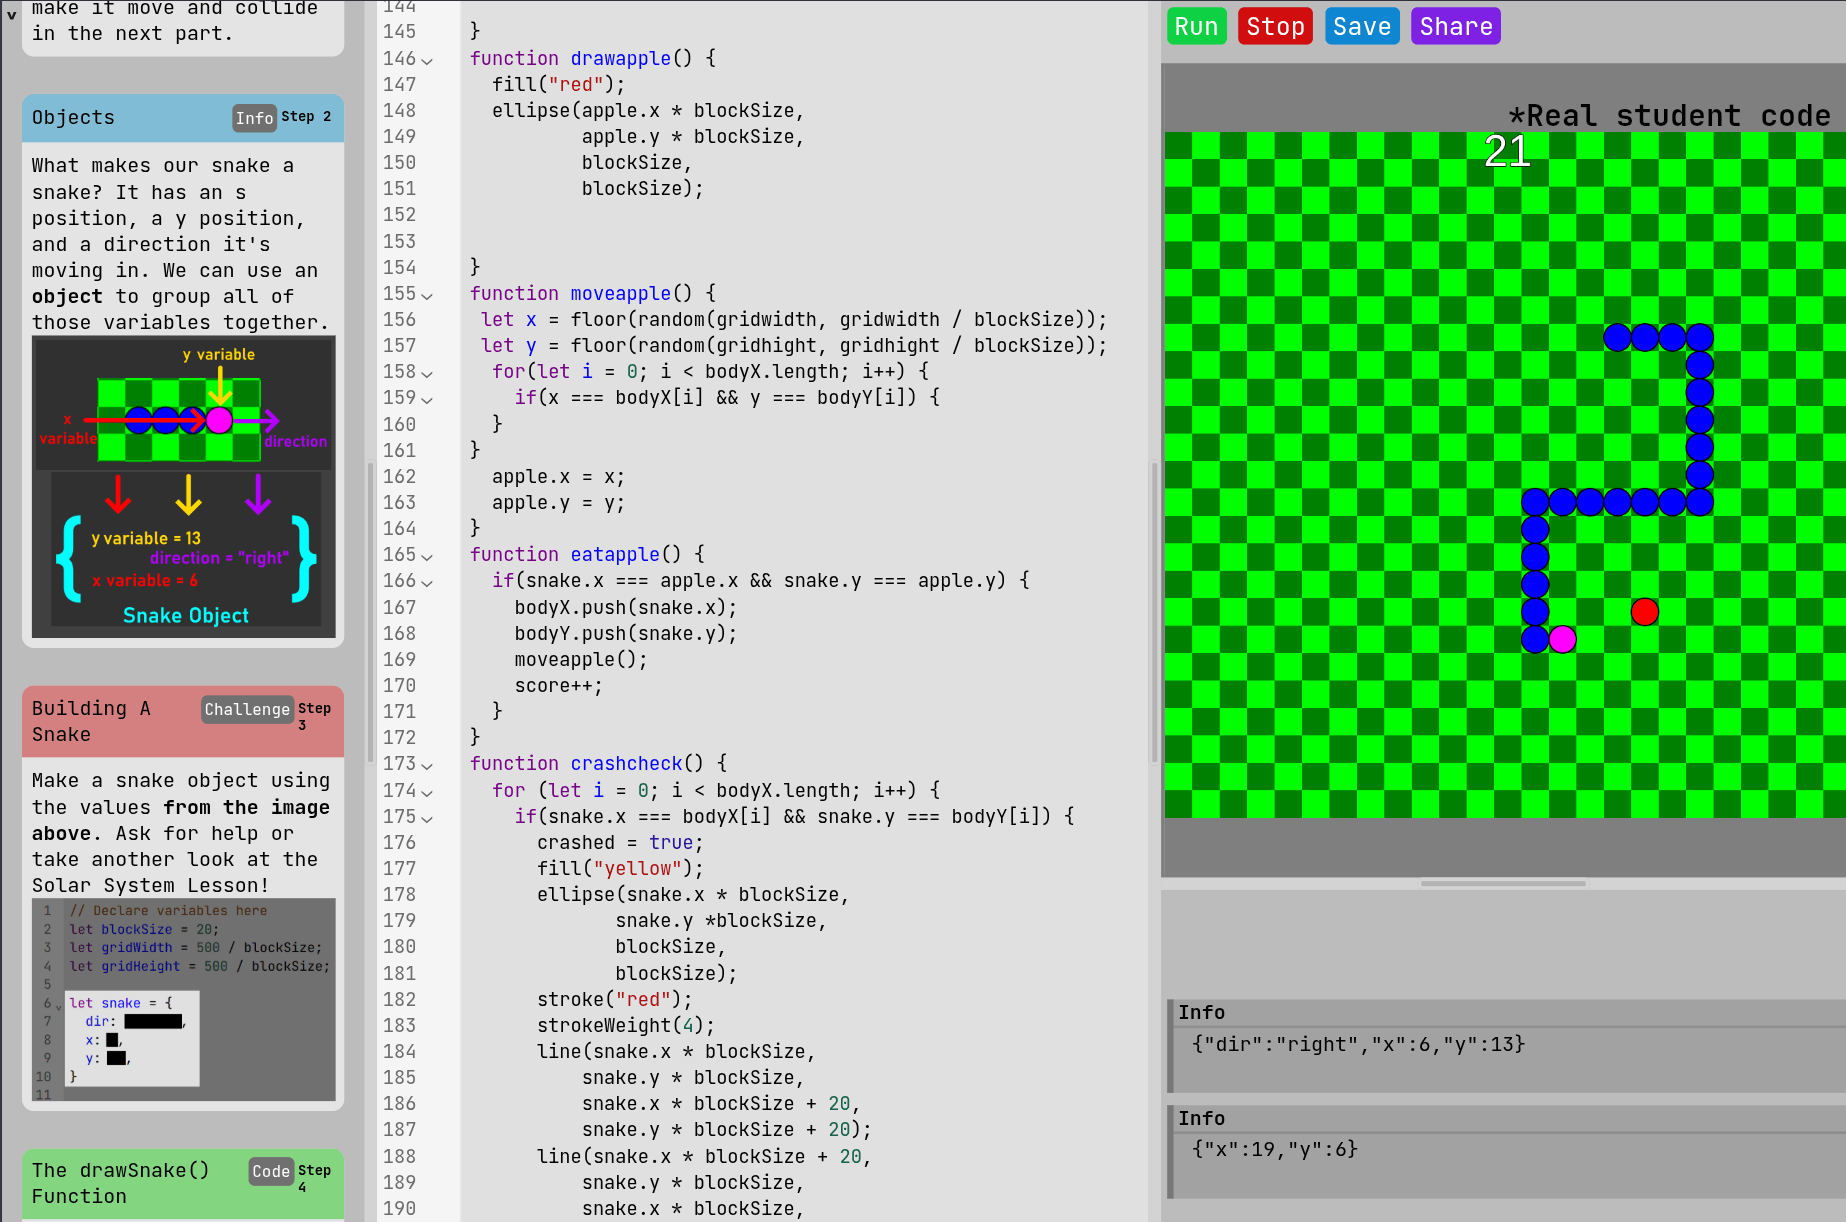The width and height of the screenshot is (1846, 1222).
Task: Collapse the if block at line 159
Action: (427, 399)
